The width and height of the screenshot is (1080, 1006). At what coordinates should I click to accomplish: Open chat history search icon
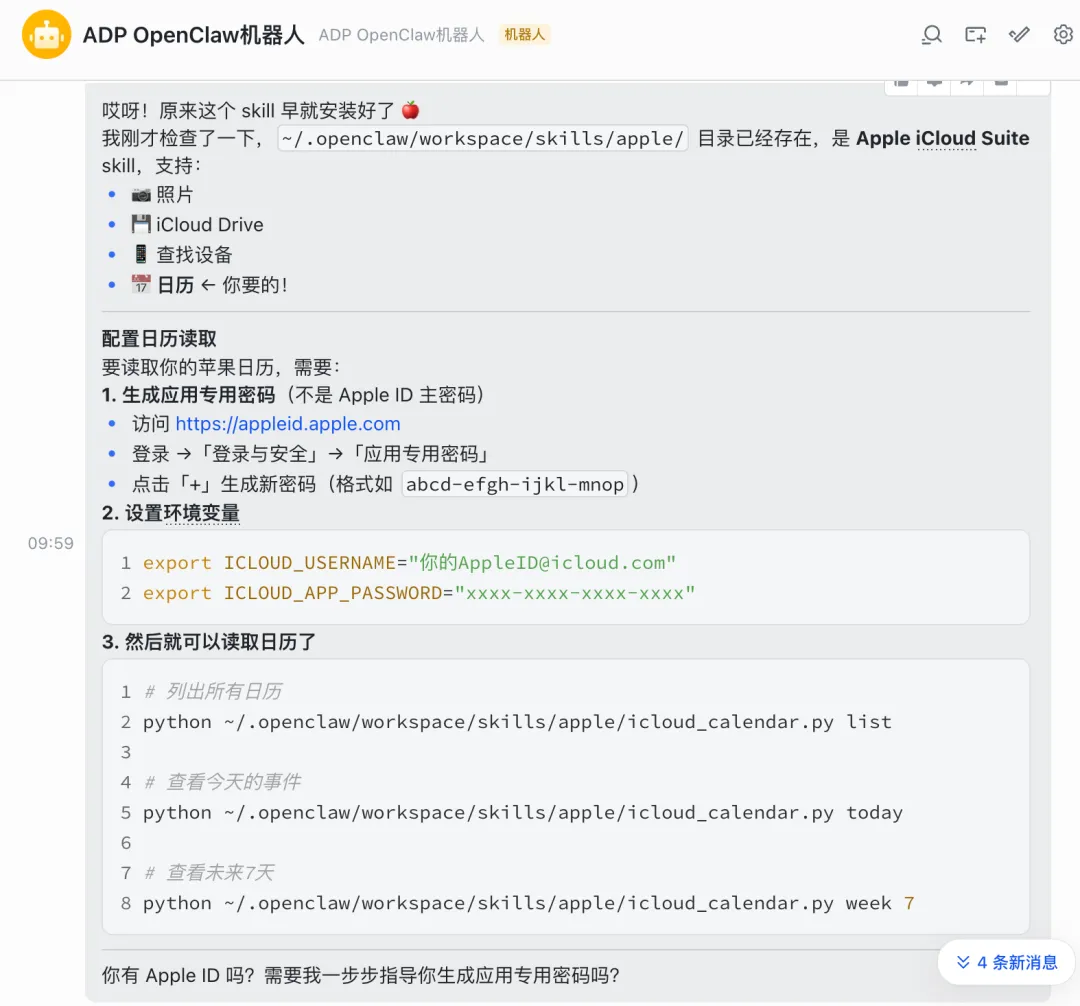point(931,34)
